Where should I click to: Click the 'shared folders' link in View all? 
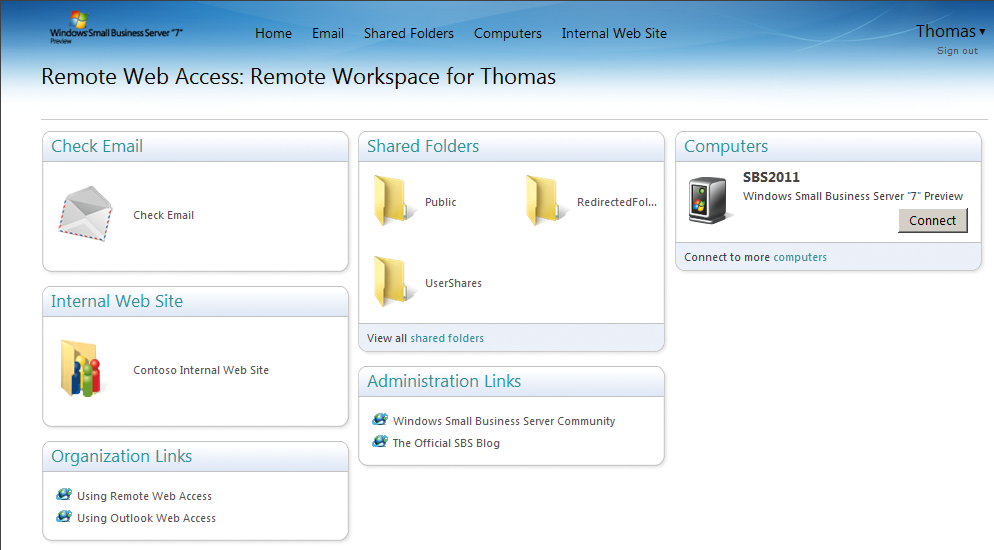coord(447,338)
